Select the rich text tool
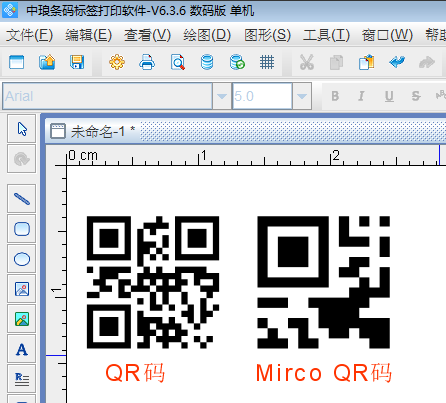Screen dimensions: 446x403 22,379
